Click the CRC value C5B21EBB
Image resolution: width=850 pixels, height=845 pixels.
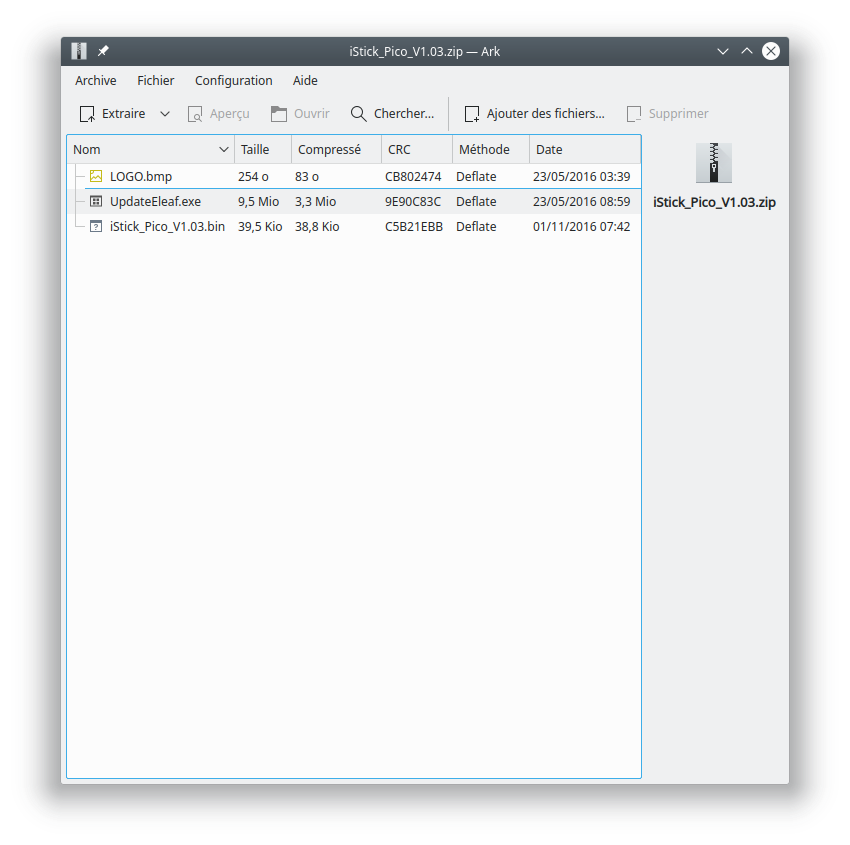414,227
